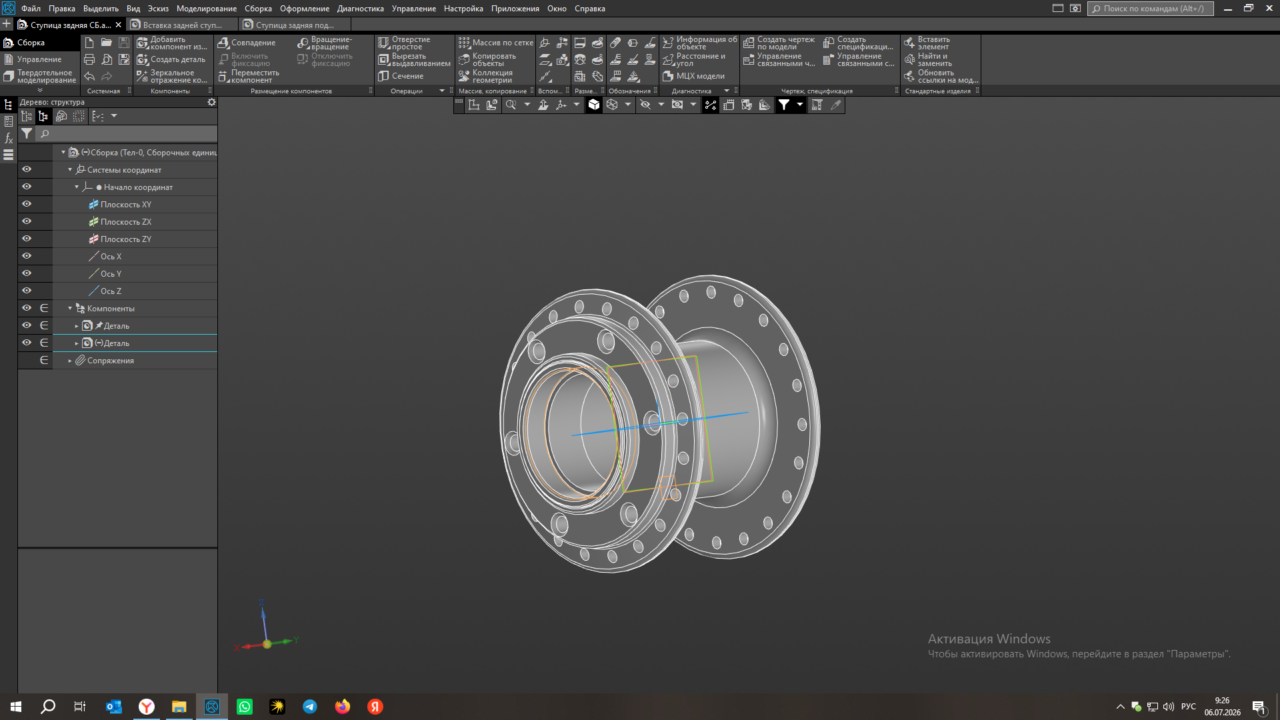Screen dimensions: 1280x720
Task: Launch Firefox from the taskbar
Action: click(343, 706)
